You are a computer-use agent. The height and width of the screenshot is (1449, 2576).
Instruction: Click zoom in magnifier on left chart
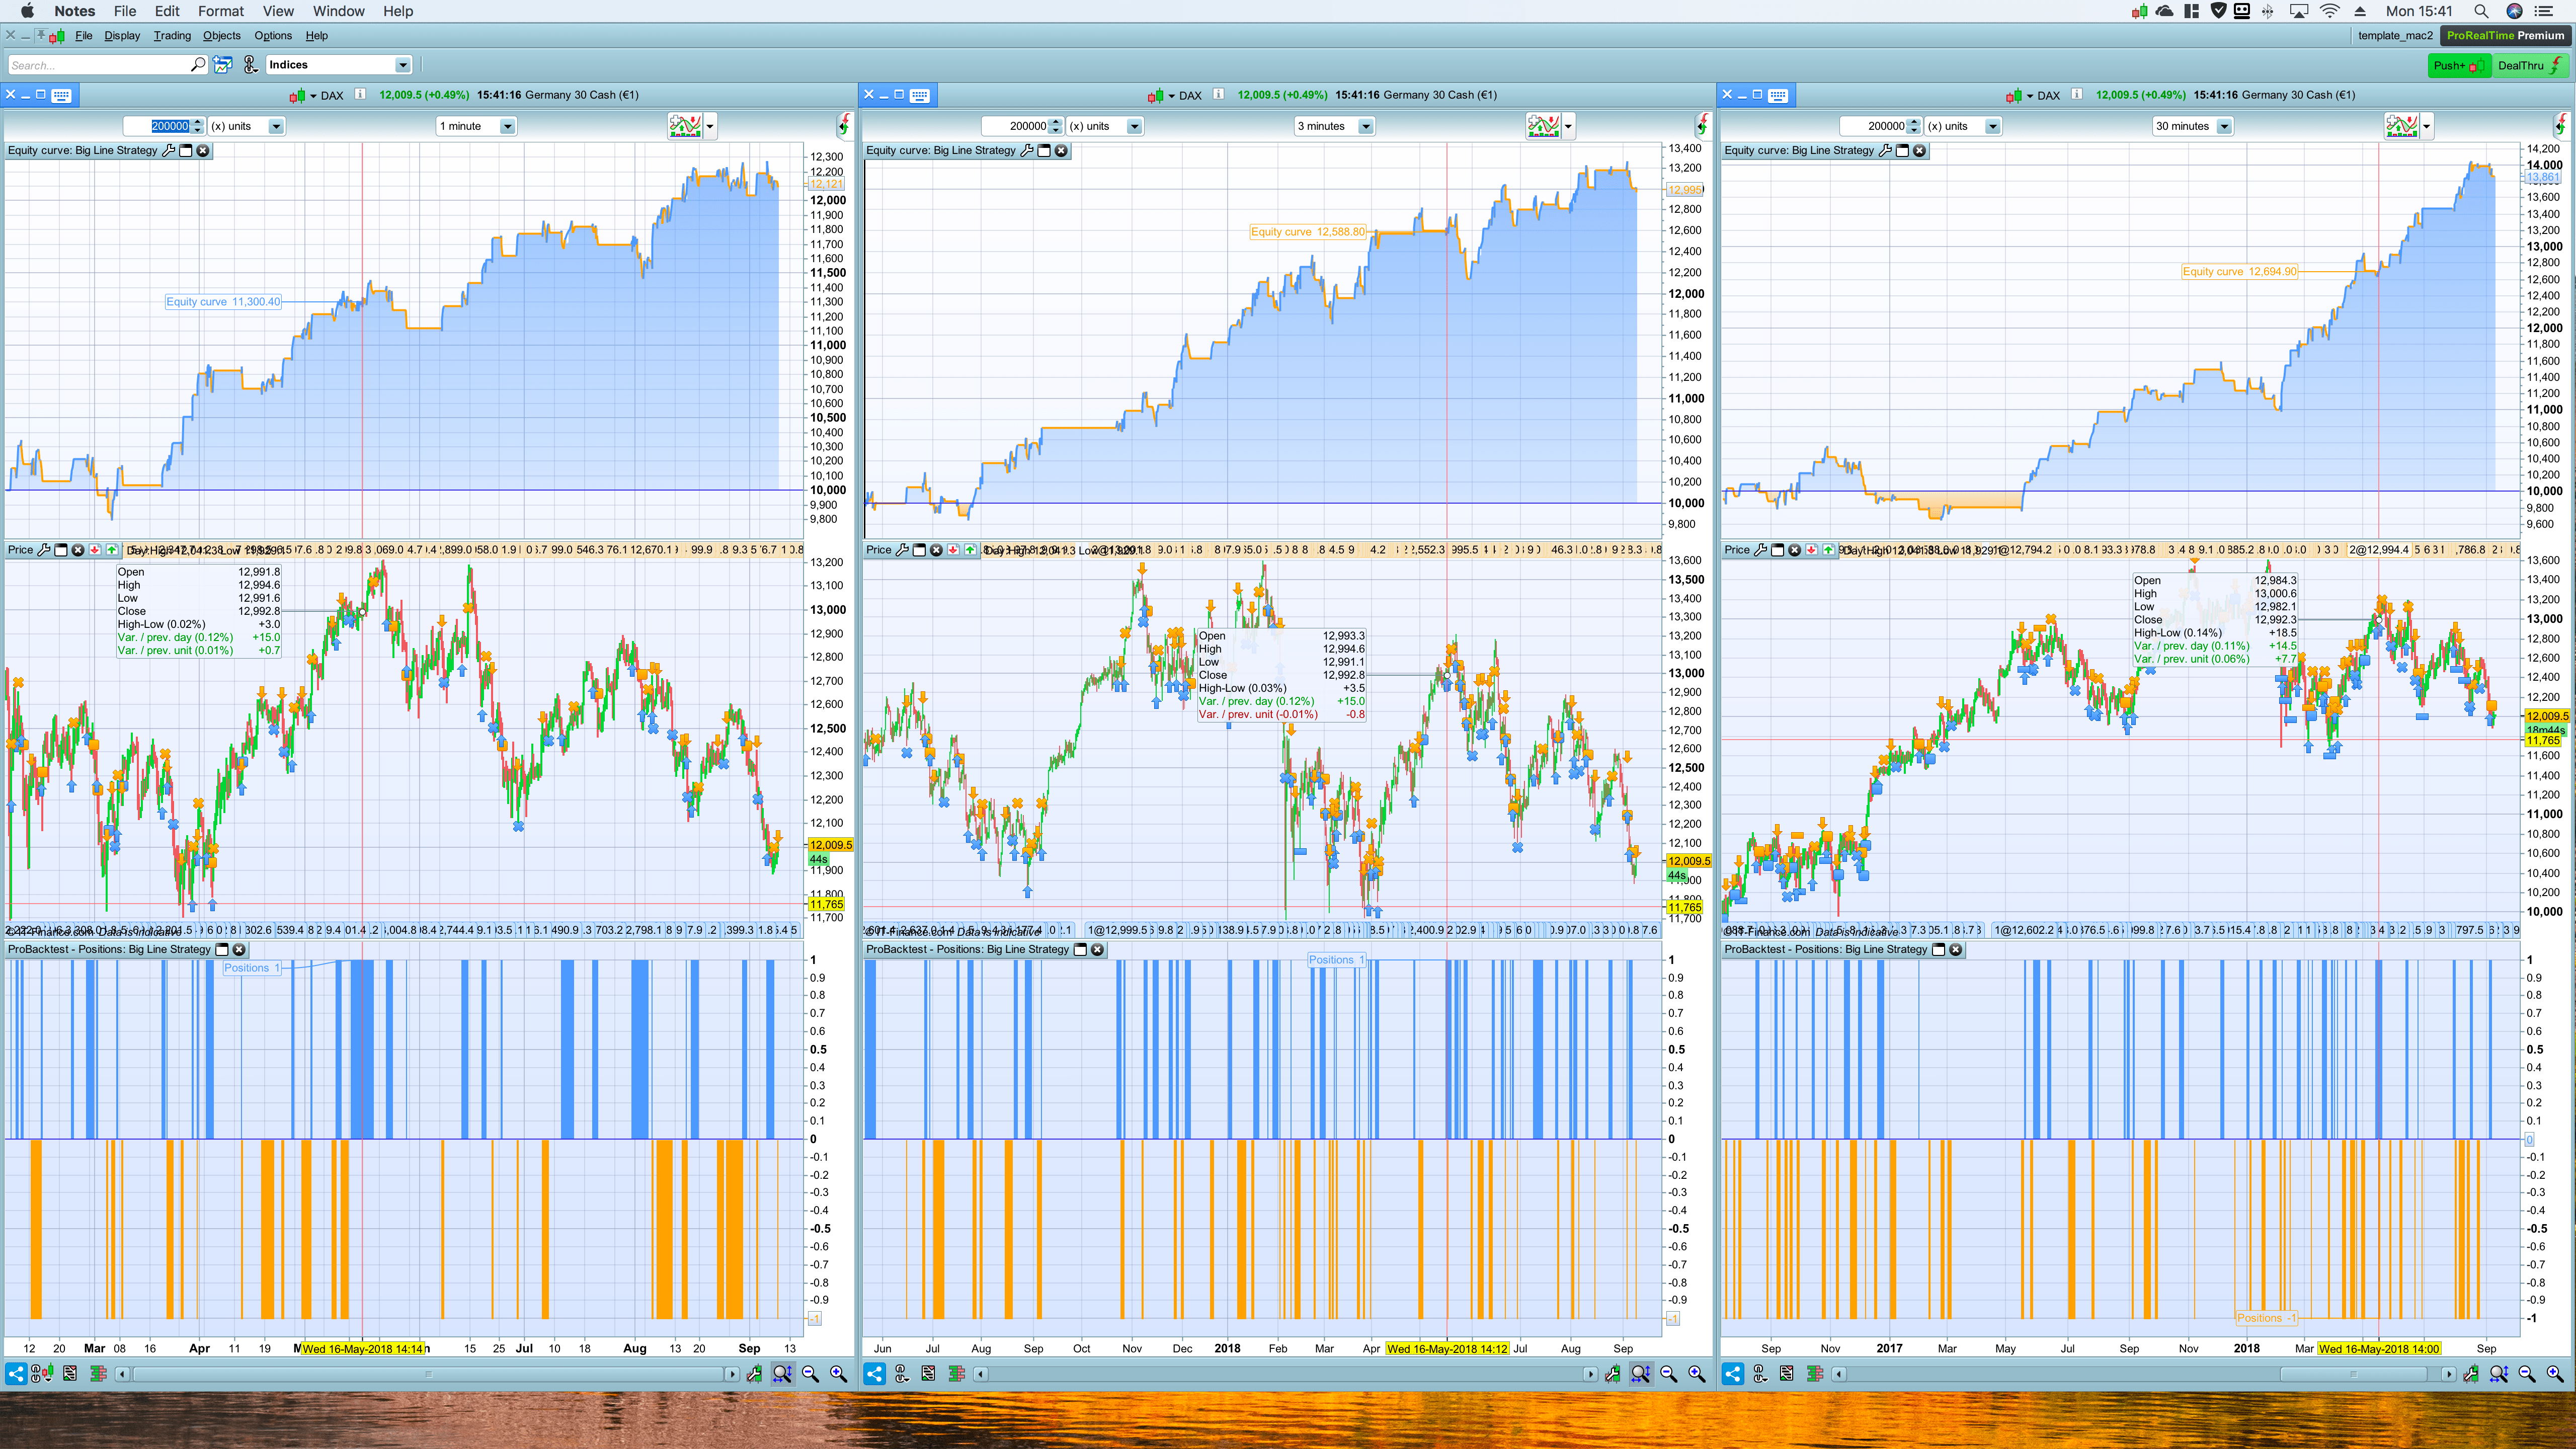click(838, 1374)
